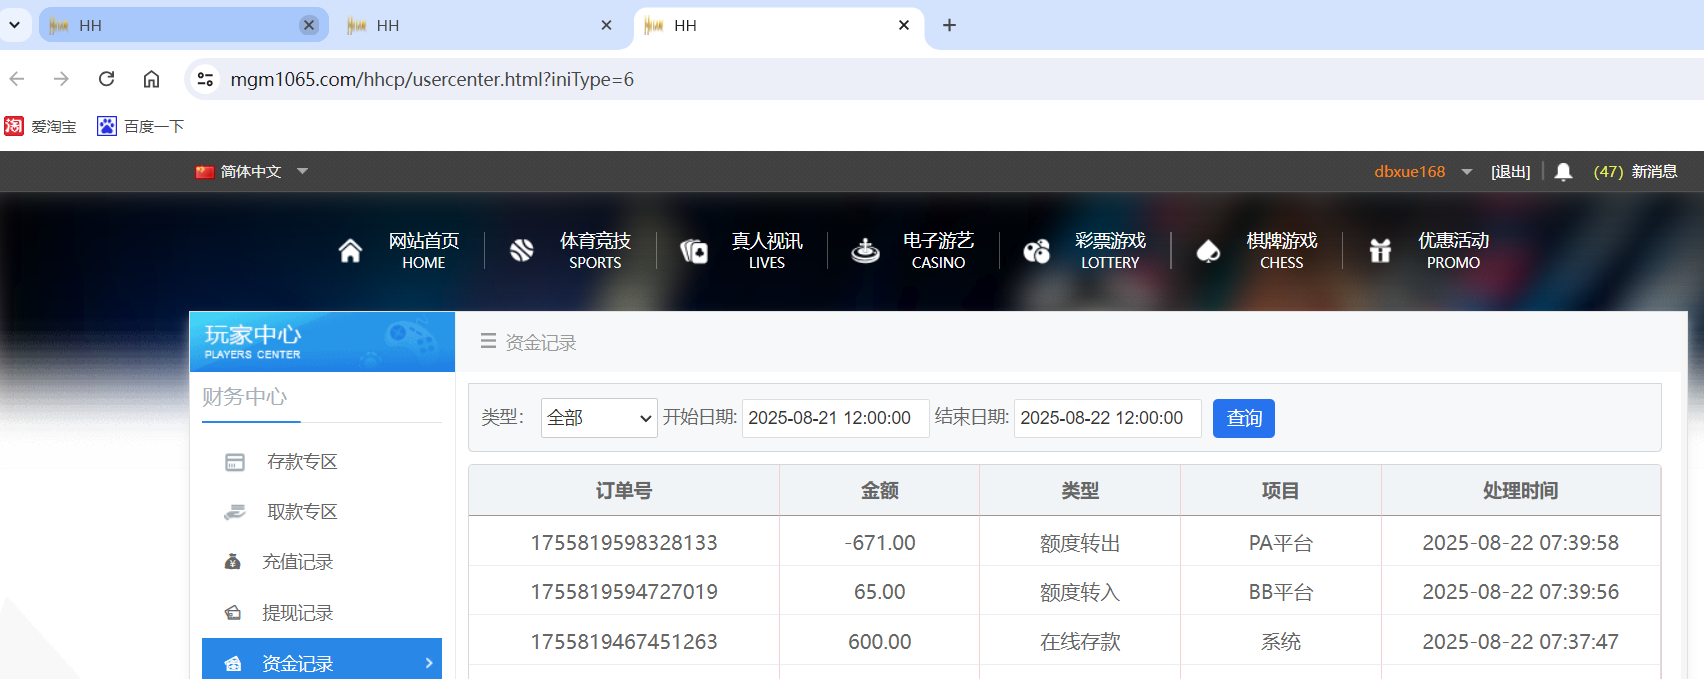Click the playing cards Lives icon

pos(694,251)
